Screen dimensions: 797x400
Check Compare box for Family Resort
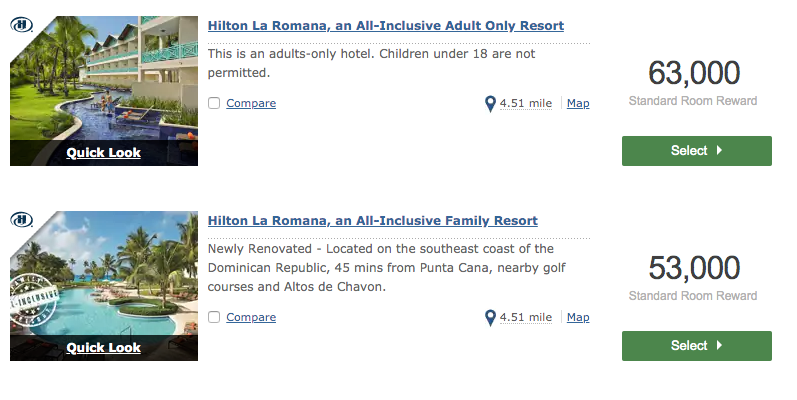pos(214,317)
